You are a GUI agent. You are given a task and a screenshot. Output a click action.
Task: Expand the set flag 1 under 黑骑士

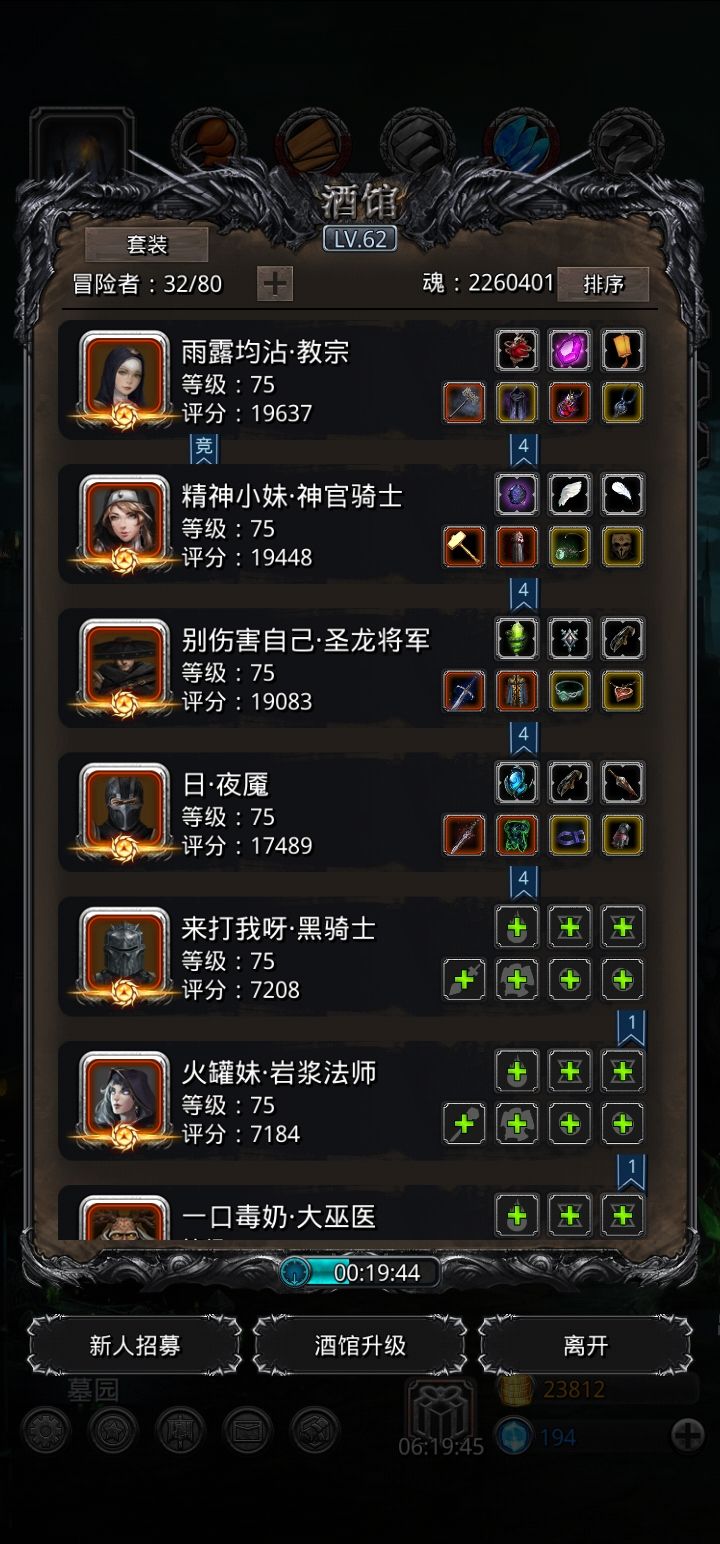[x=631, y=1028]
